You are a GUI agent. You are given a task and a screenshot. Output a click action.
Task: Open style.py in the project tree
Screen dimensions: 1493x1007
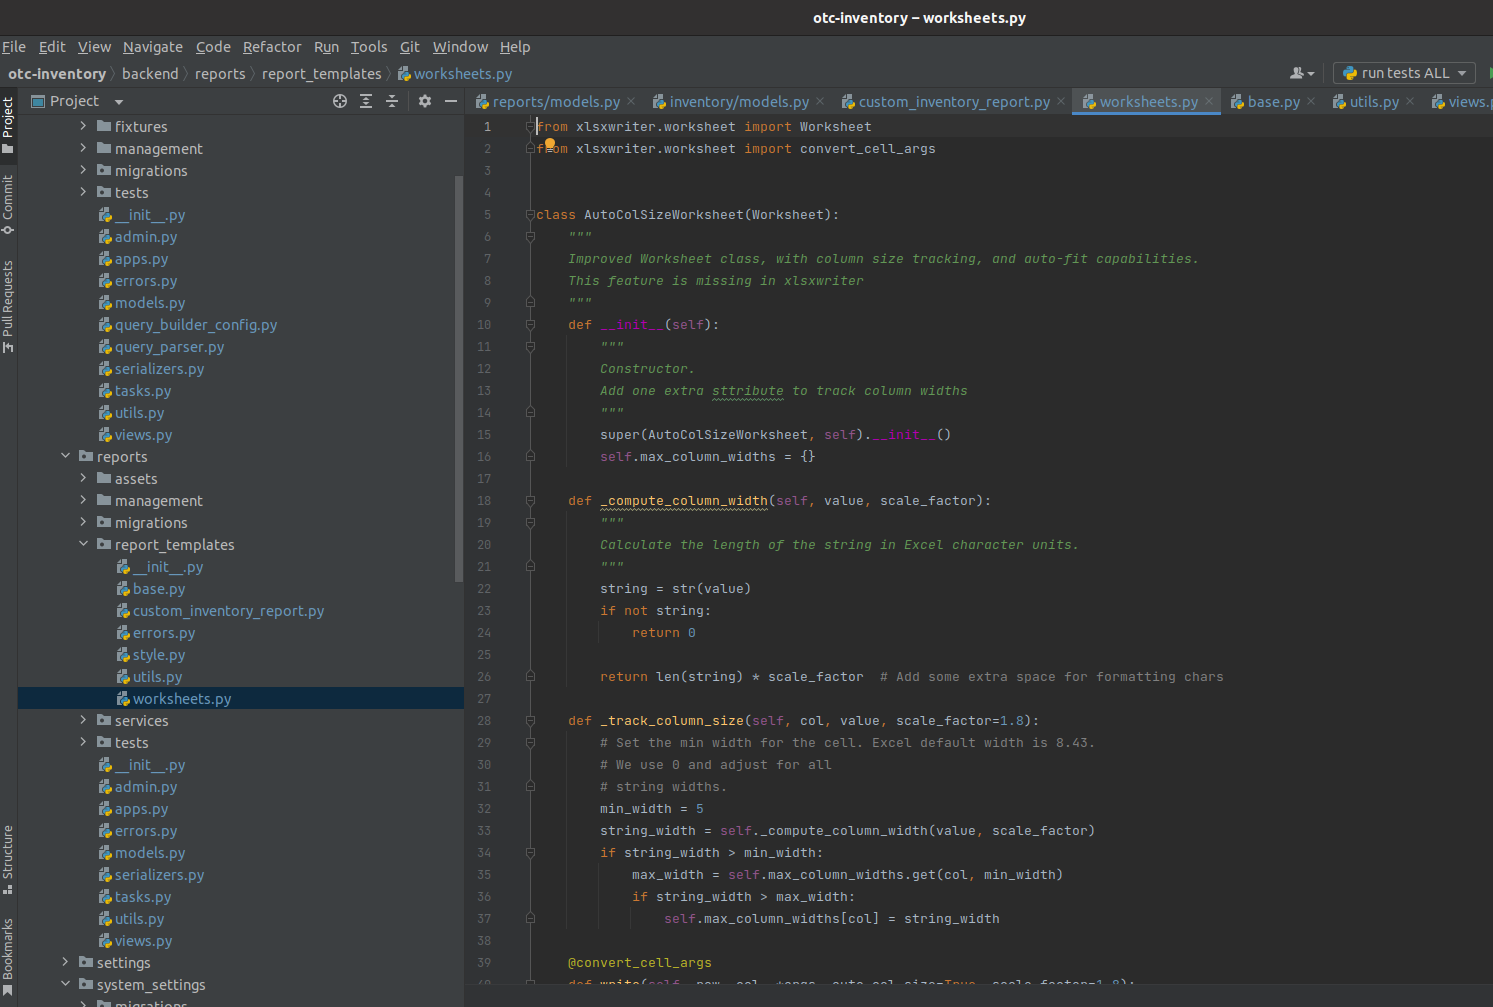pyautogui.click(x=159, y=655)
